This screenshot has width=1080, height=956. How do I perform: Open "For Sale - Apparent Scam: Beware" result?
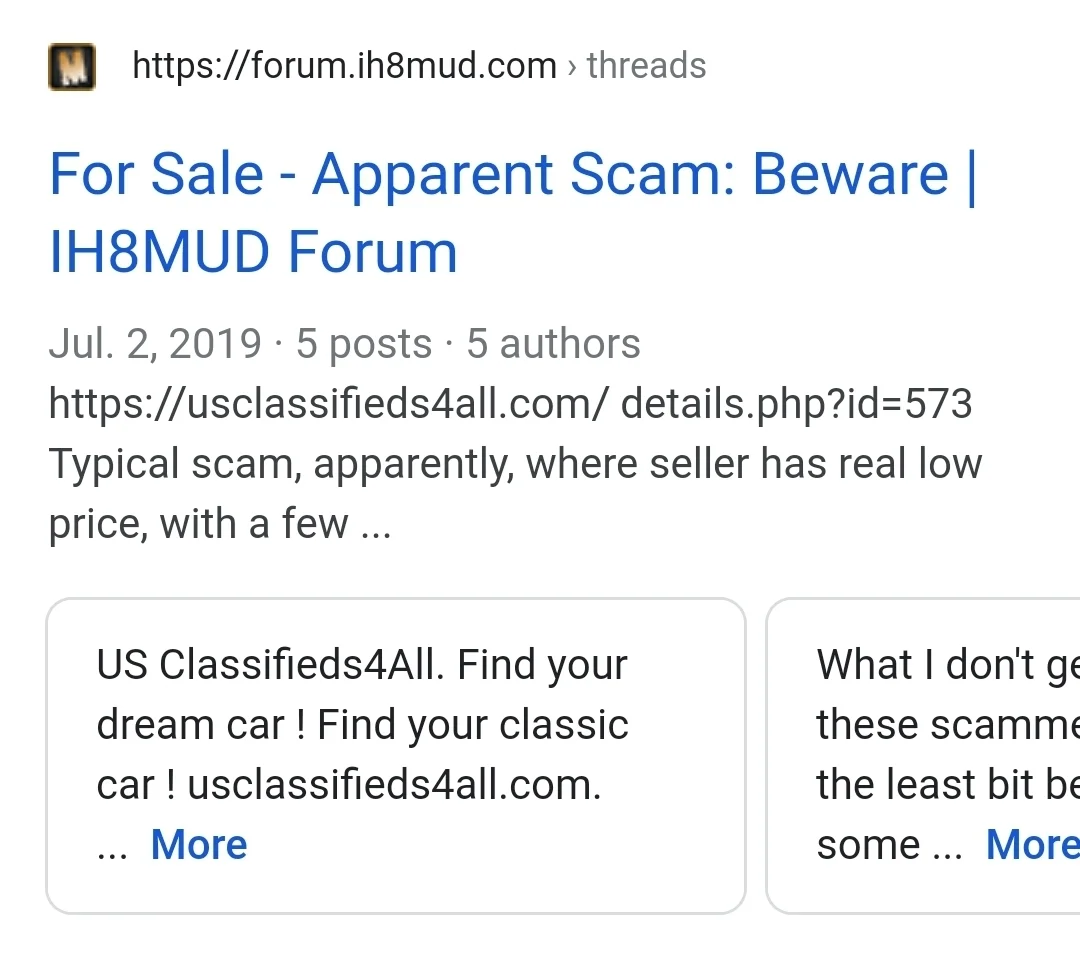(498, 175)
